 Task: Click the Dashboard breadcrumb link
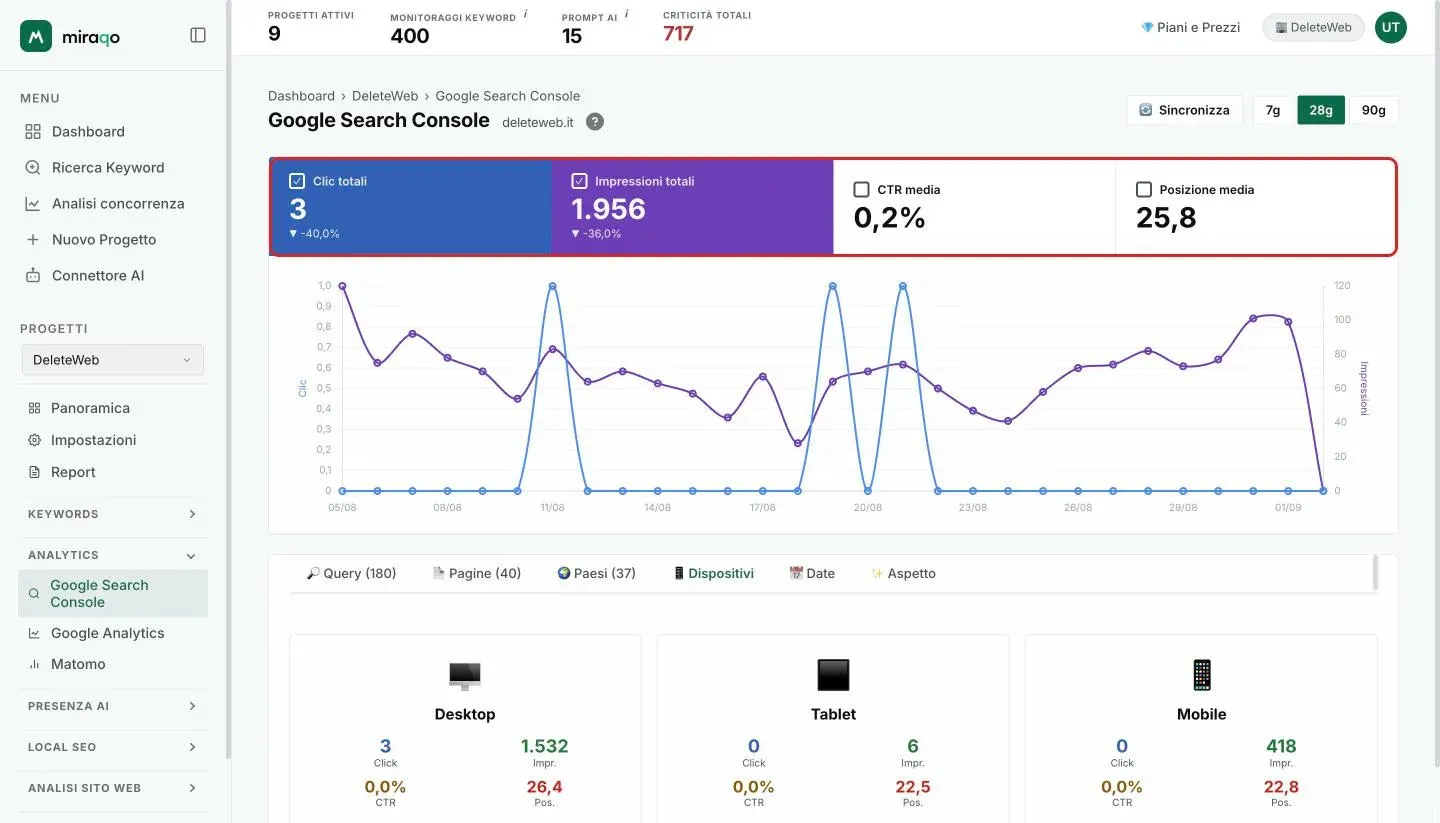click(301, 96)
